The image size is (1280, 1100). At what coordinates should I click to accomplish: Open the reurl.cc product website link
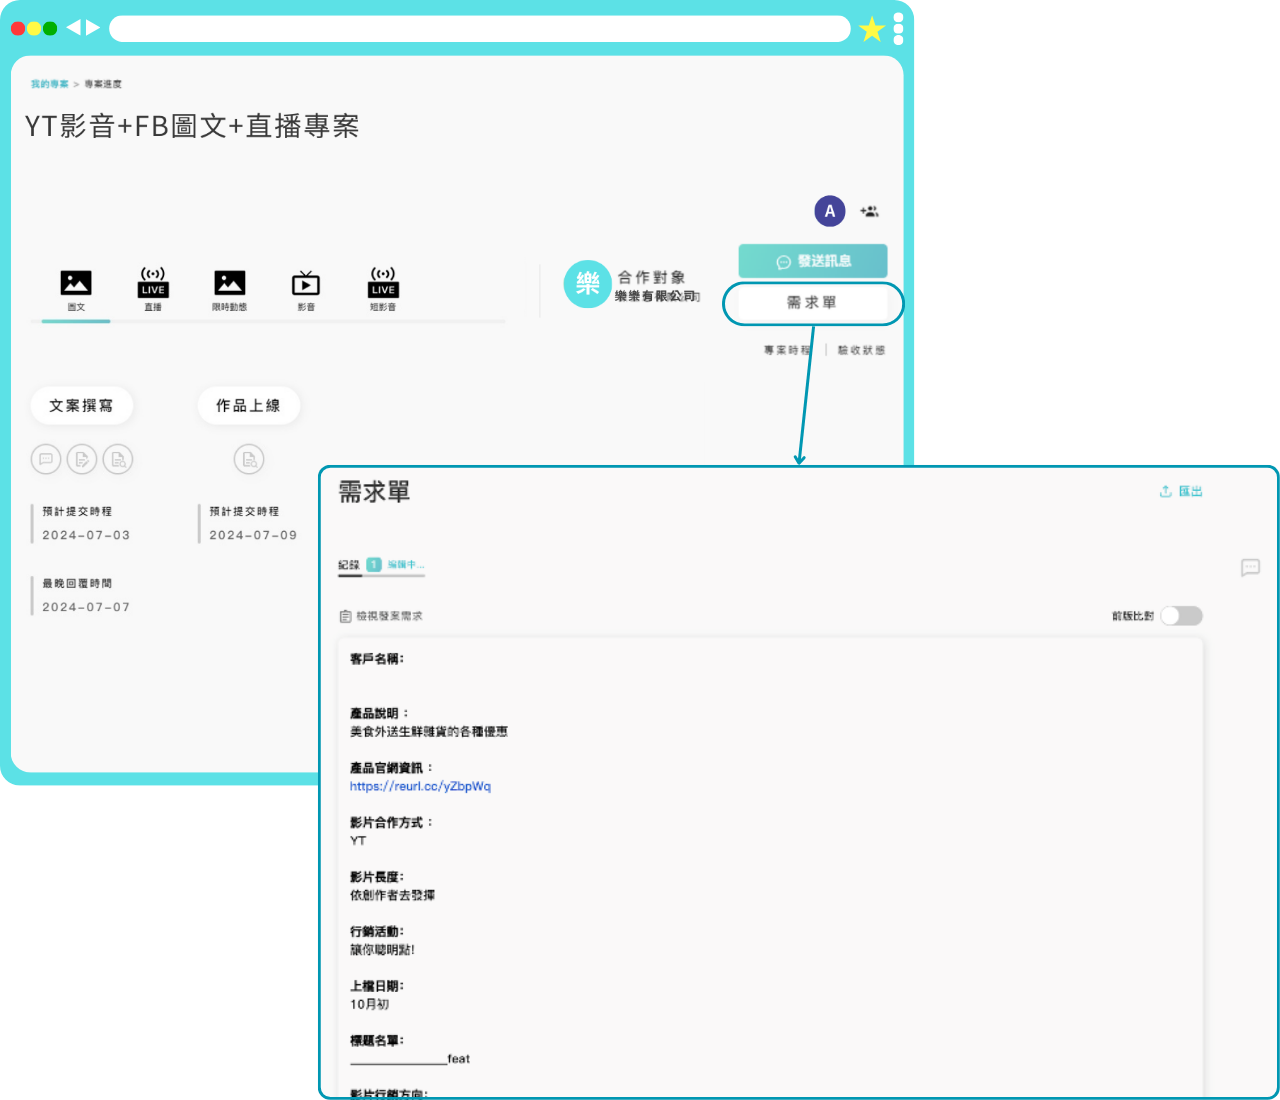420,786
